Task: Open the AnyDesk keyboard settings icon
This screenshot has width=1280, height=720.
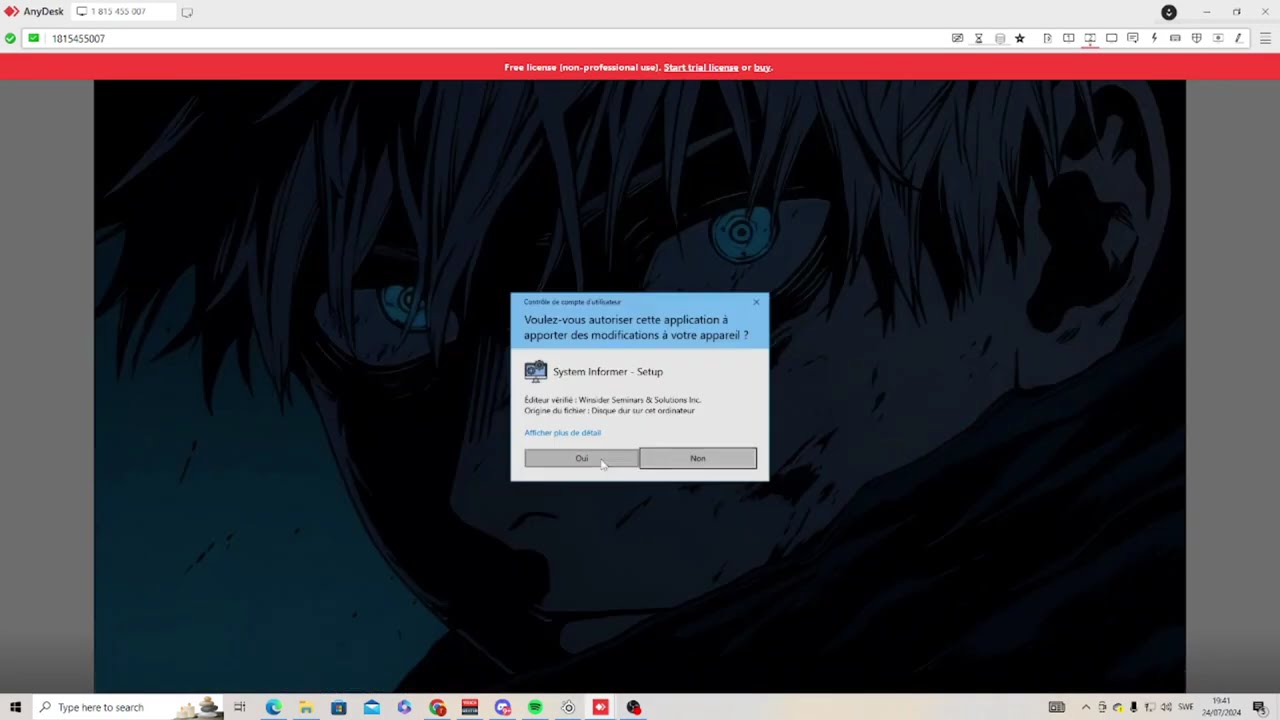Action: click(1175, 38)
